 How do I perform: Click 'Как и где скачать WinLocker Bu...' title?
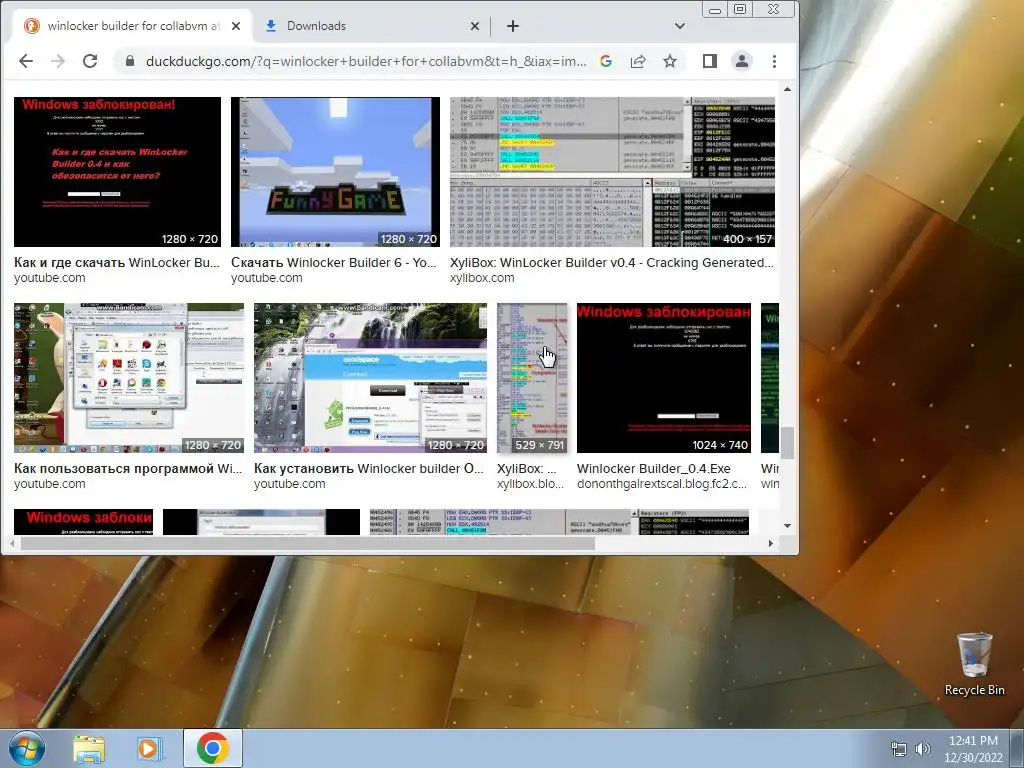[117, 263]
